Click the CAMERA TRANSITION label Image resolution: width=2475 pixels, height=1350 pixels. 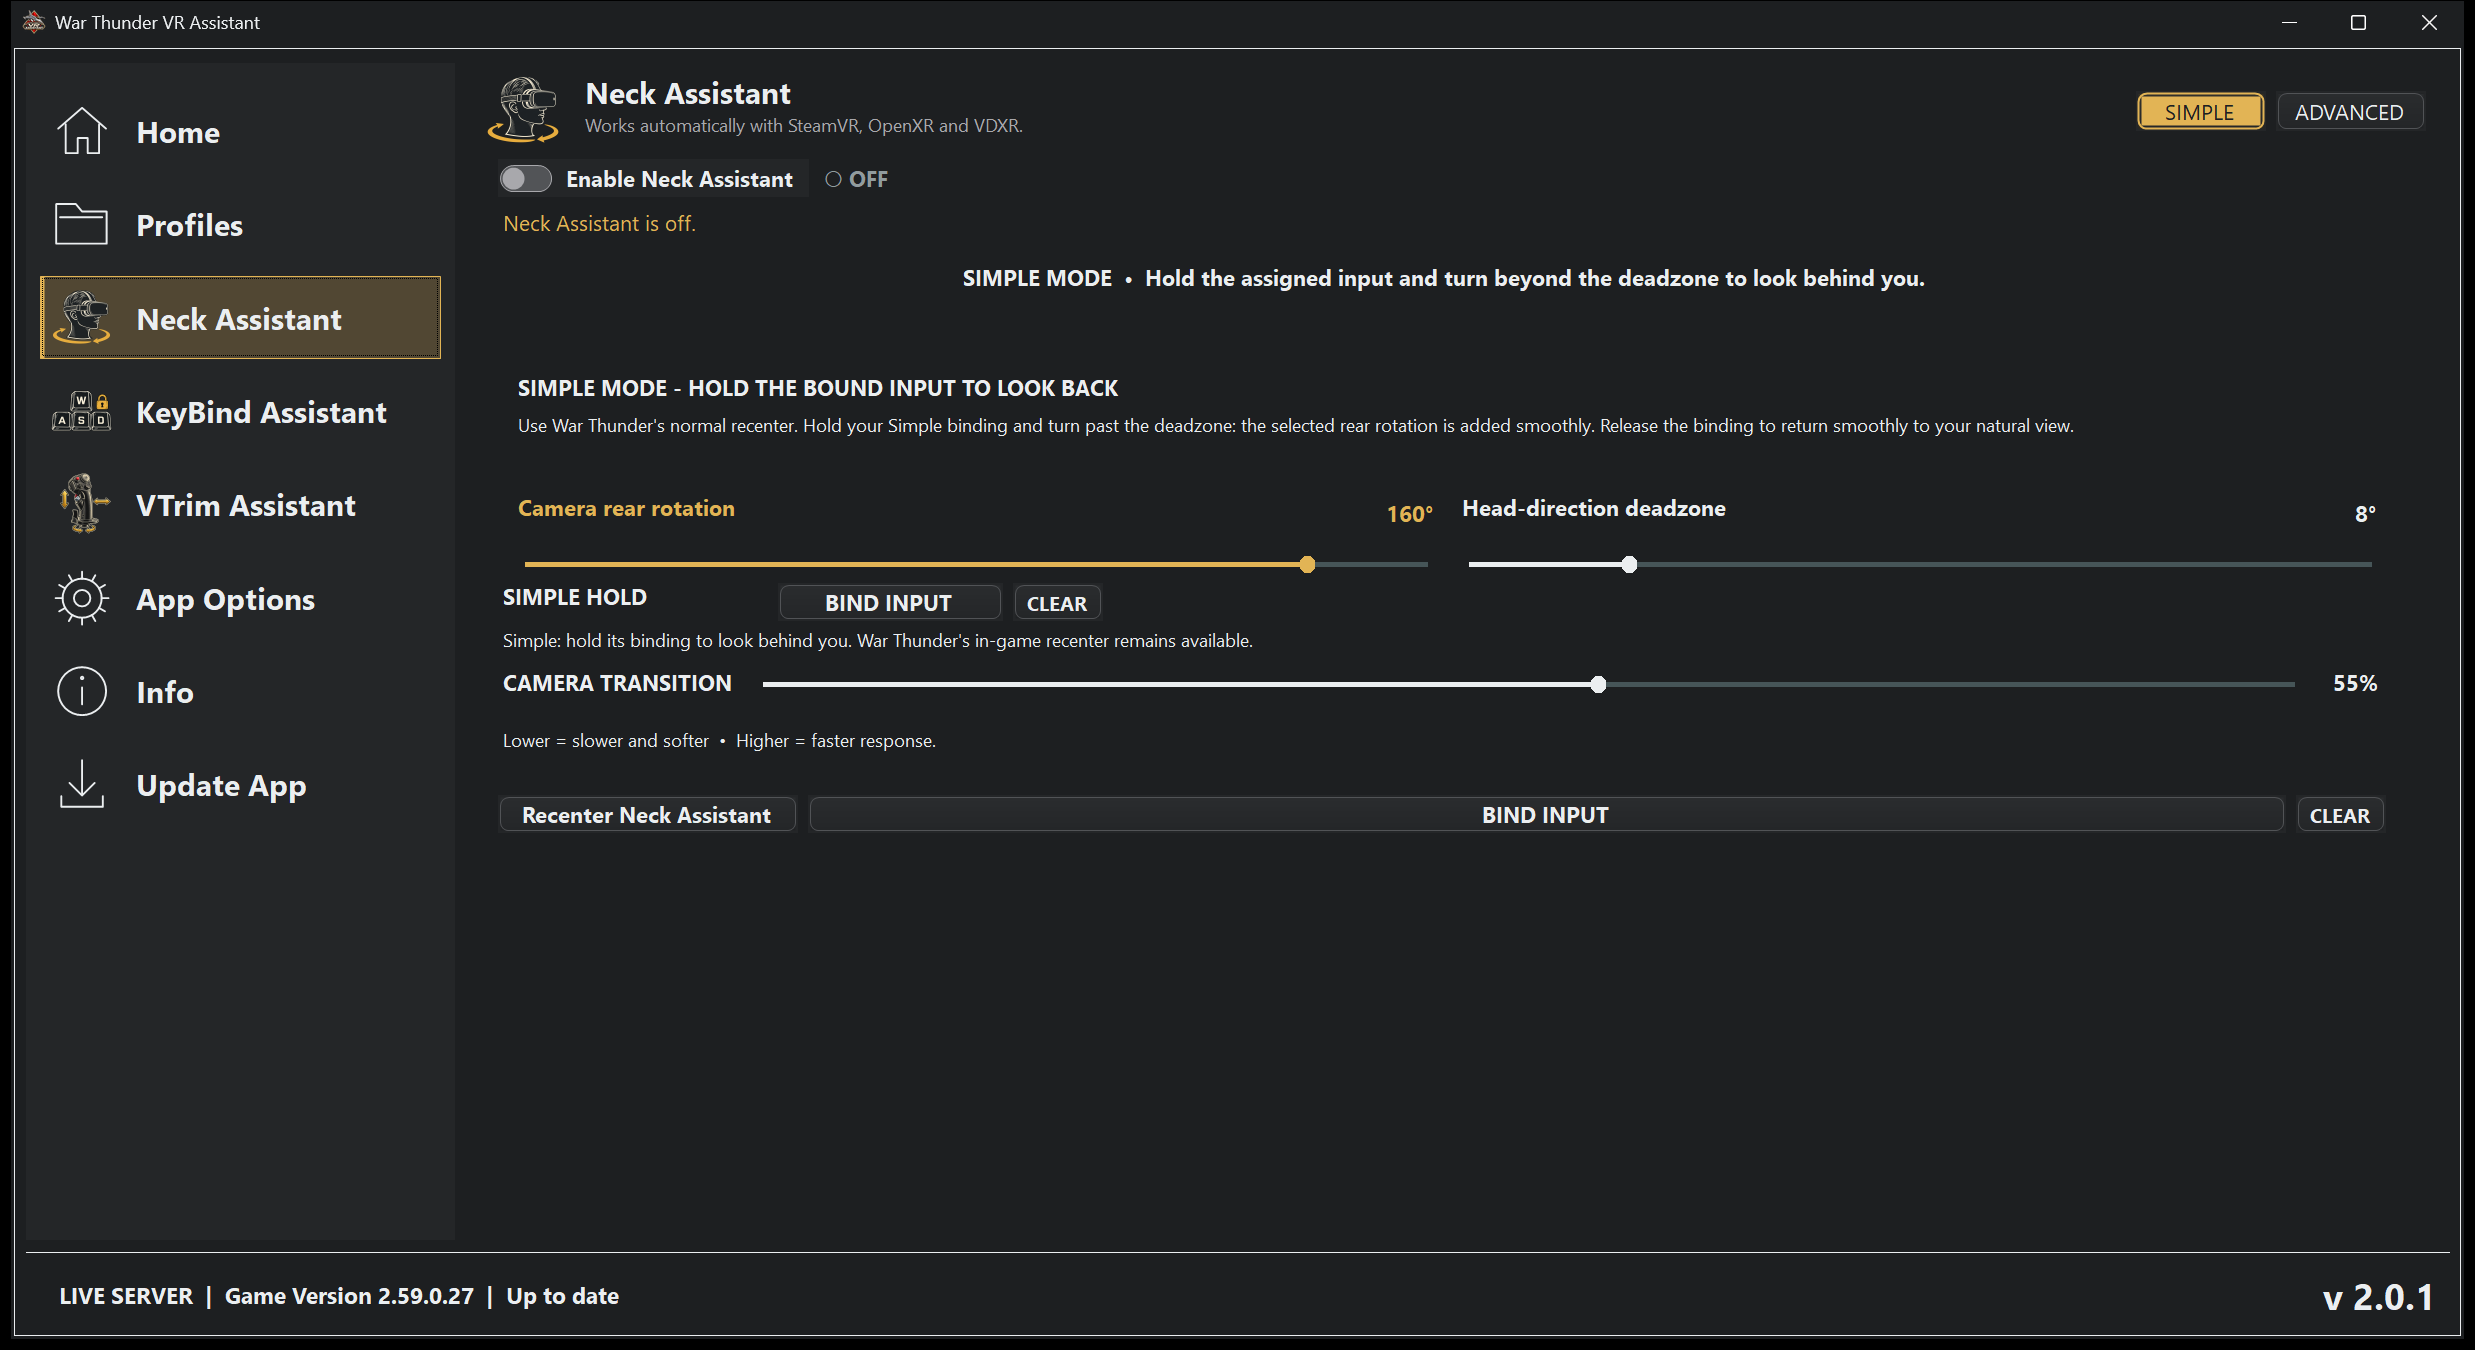tap(617, 683)
